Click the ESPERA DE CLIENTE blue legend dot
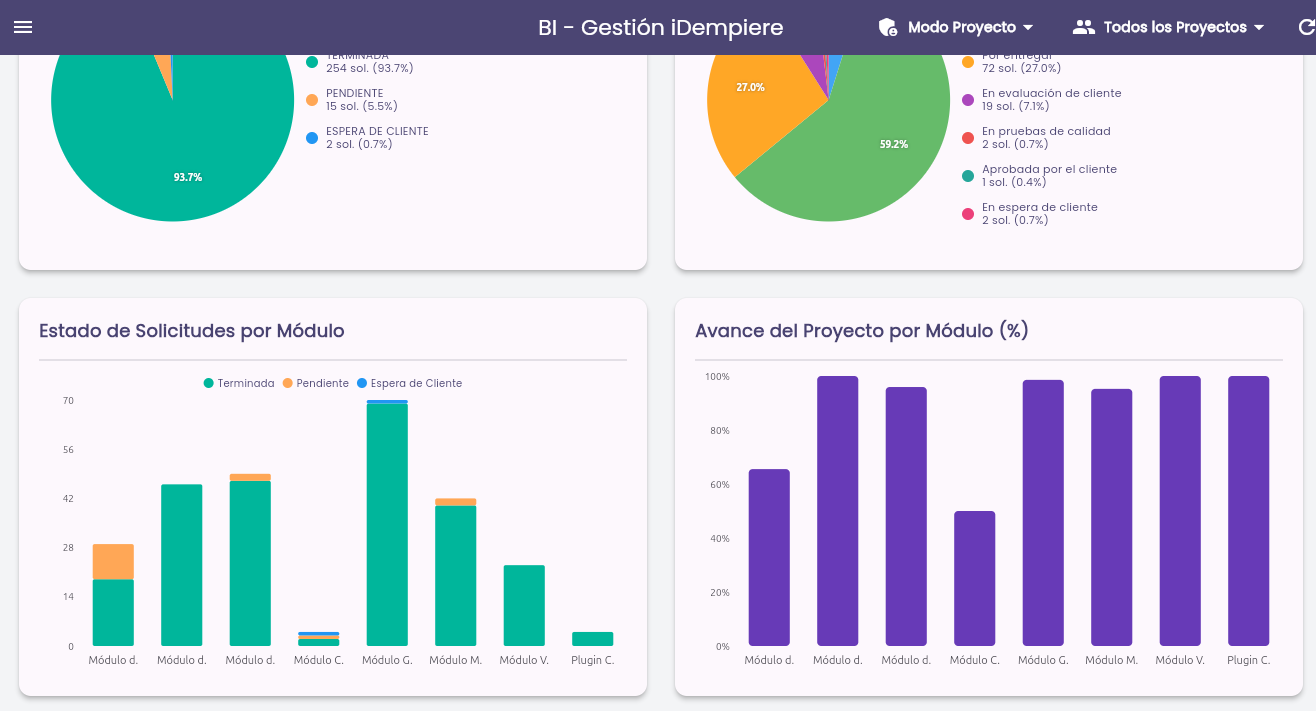 312,138
